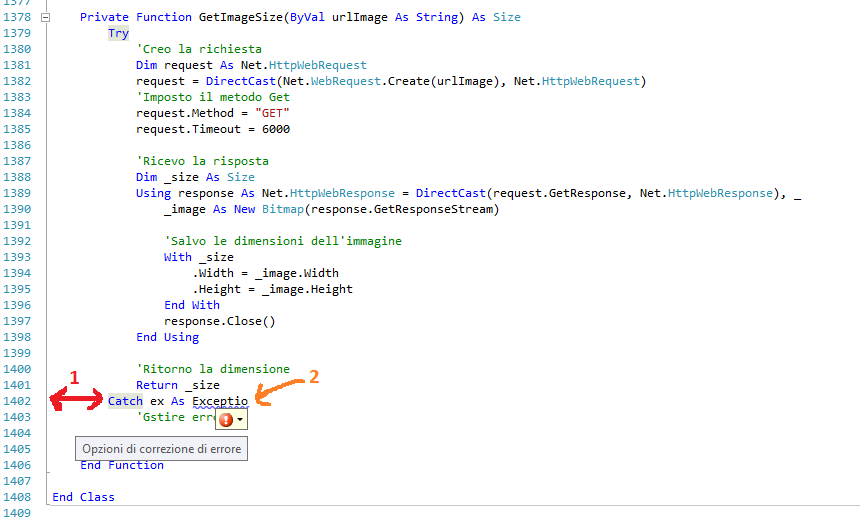Viewport: 860px width, 519px height.
Task: Click the "Opzioni di correzione di errore" tooltip
Action: [x=159, y=449]
